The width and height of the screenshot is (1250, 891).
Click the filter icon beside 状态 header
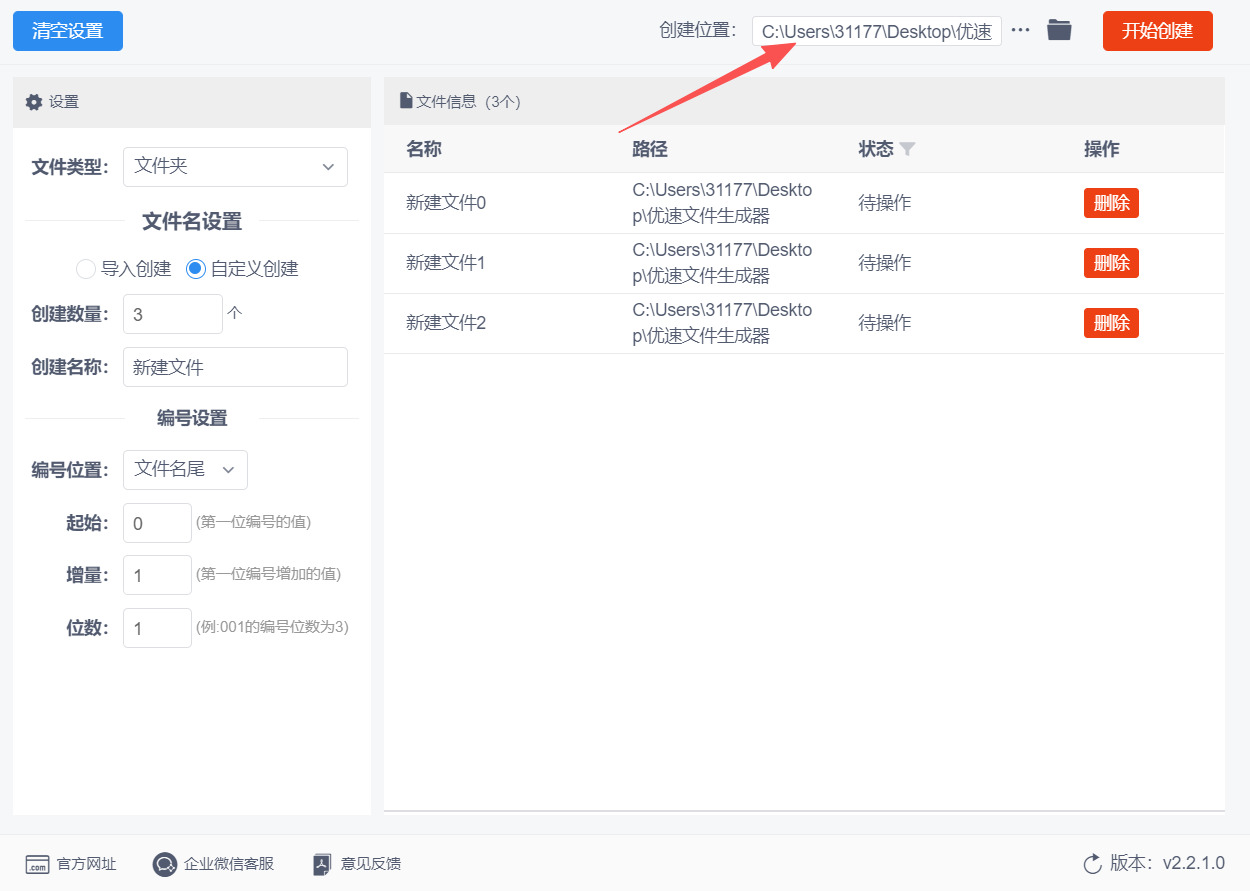907,149
